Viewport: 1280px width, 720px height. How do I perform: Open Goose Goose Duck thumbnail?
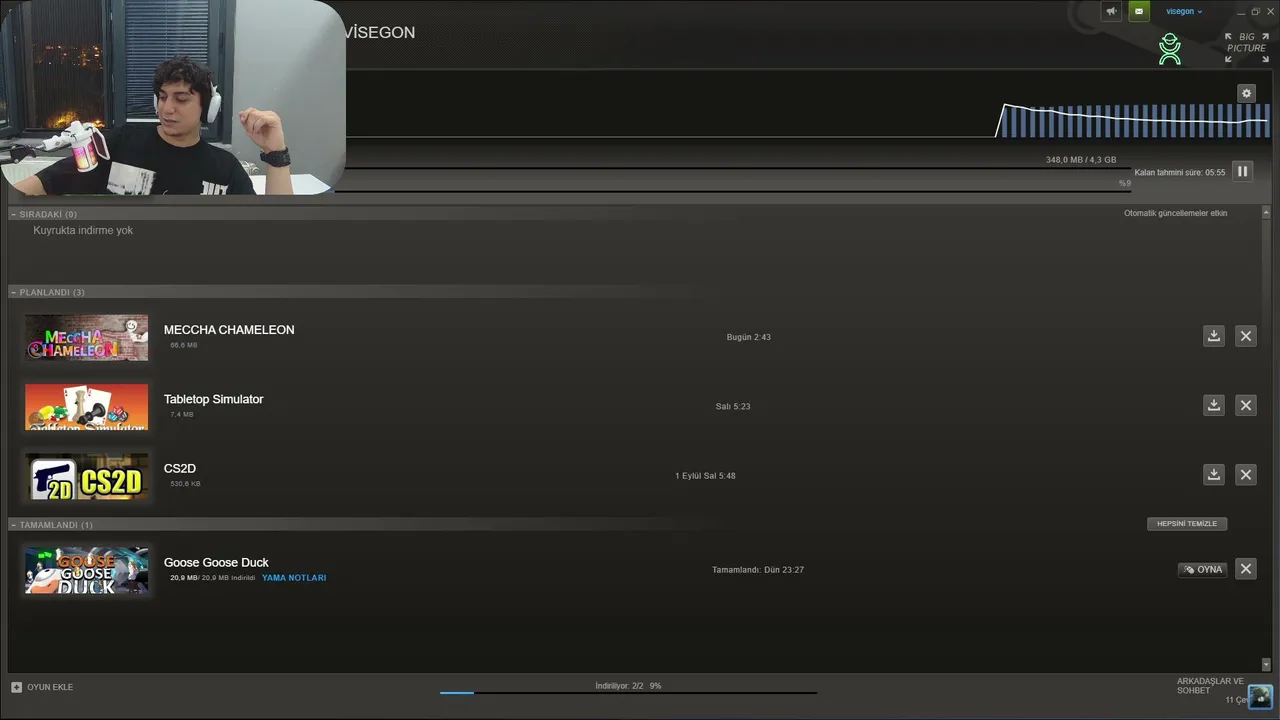coord(86,570)
